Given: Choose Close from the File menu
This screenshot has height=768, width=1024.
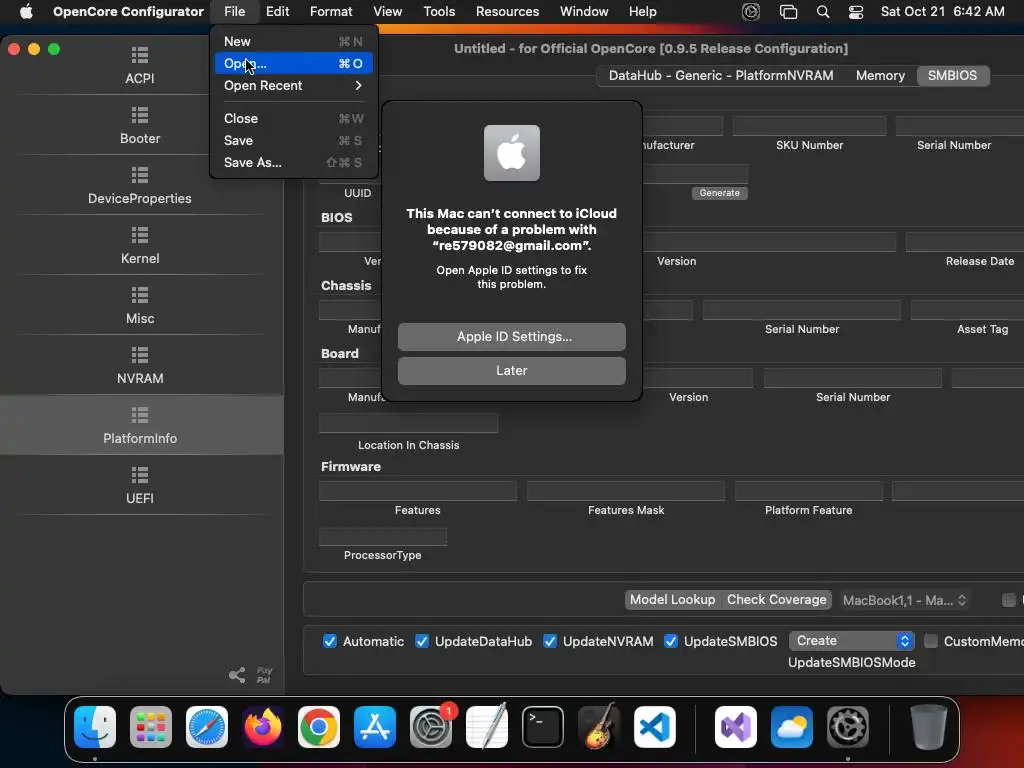Looking at the screenshot, I should [x=293, y=118].
